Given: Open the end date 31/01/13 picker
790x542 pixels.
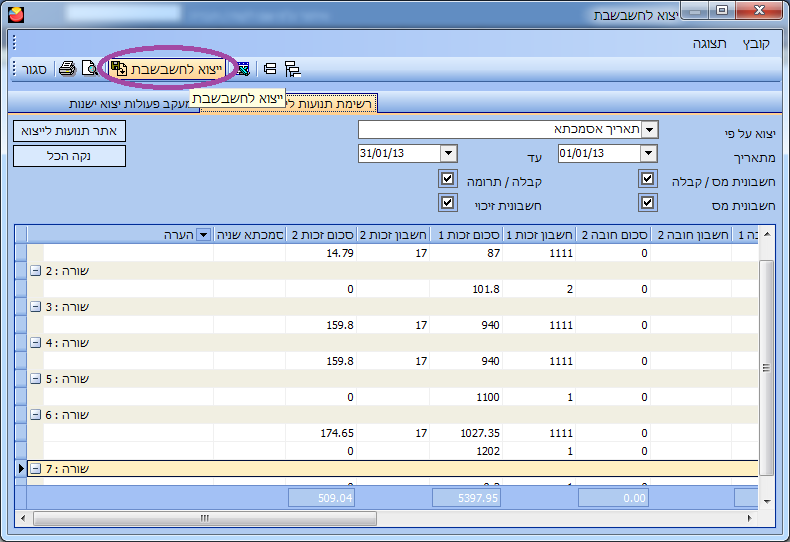Looking at the screenshot, I should pos(447,153).
